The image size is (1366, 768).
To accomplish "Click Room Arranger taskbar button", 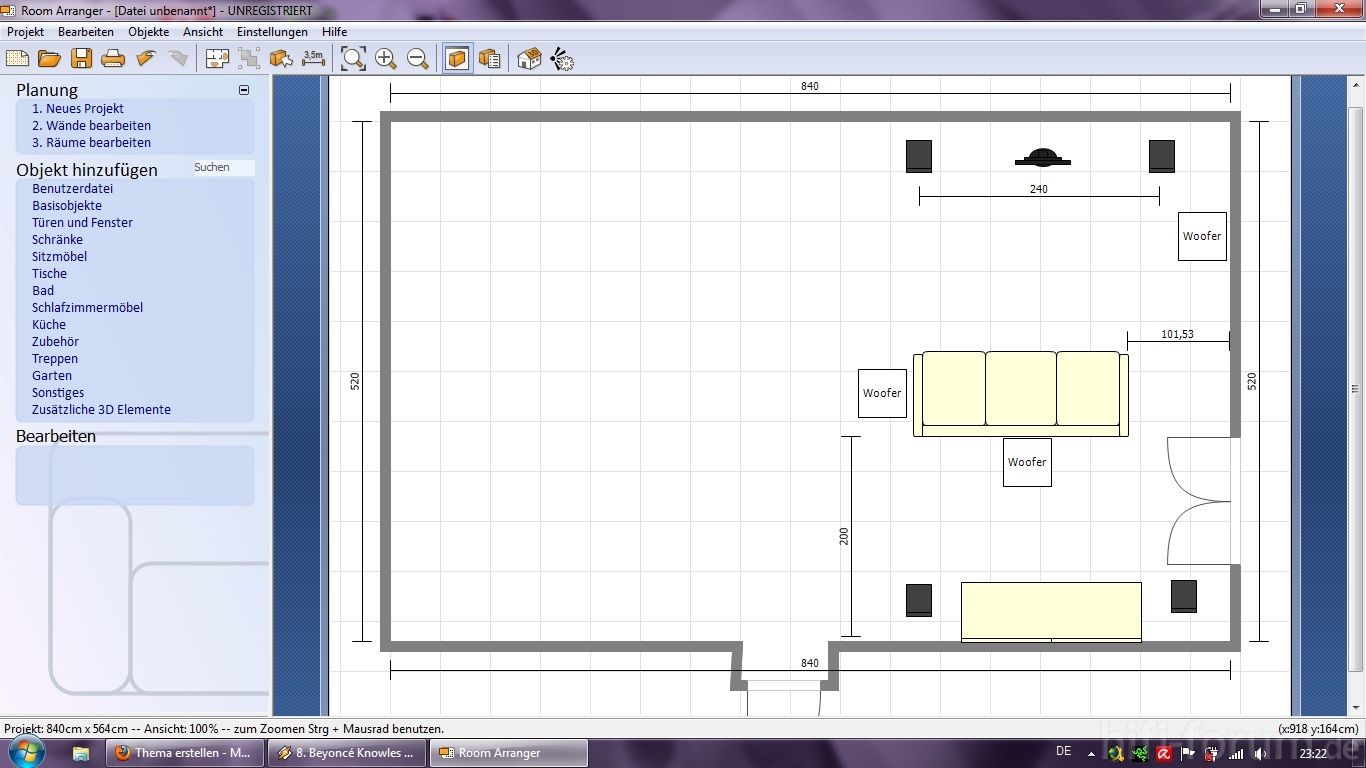I will tap(509, 753).
